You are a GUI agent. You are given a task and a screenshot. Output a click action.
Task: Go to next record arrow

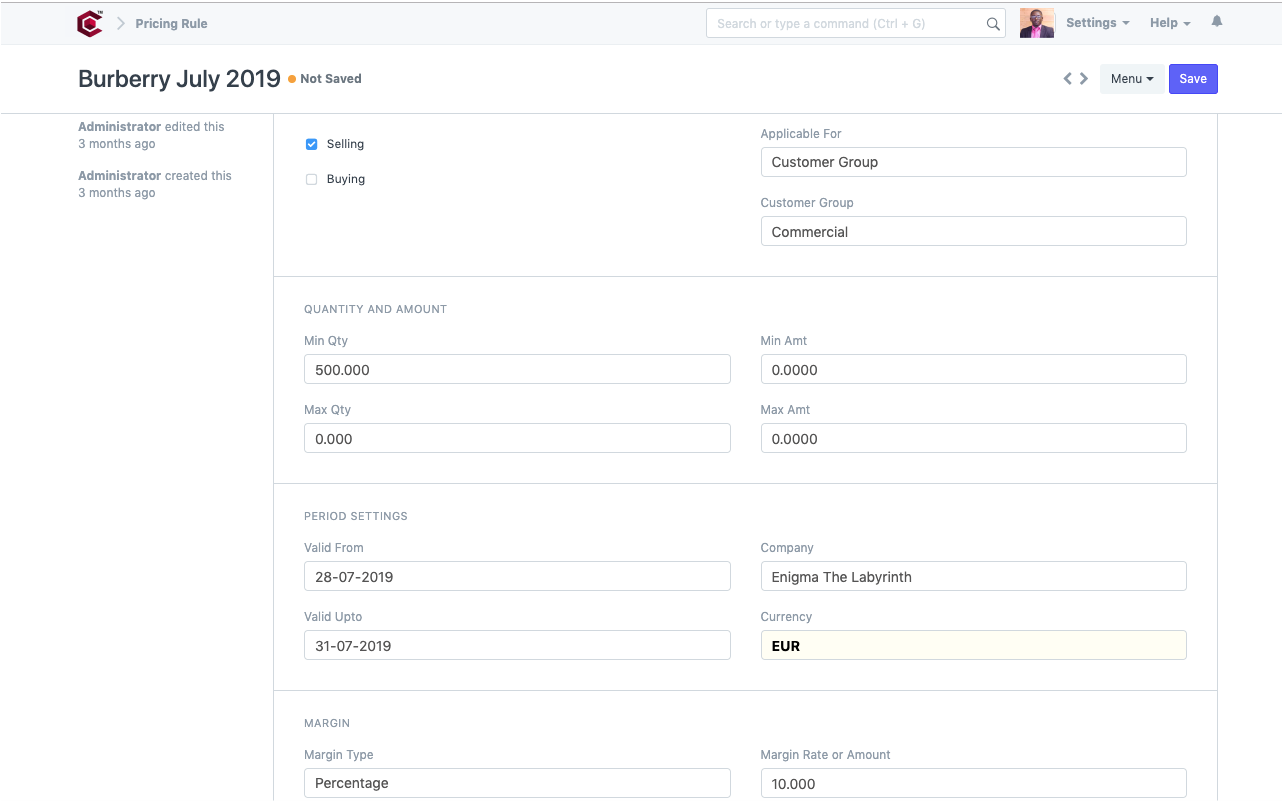click(1084, 79)
